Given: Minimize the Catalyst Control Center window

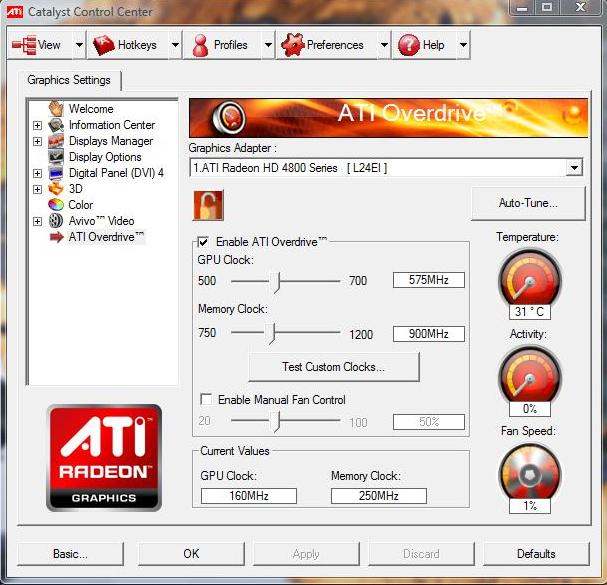Looking at the screenshot, I should point(522,7).
